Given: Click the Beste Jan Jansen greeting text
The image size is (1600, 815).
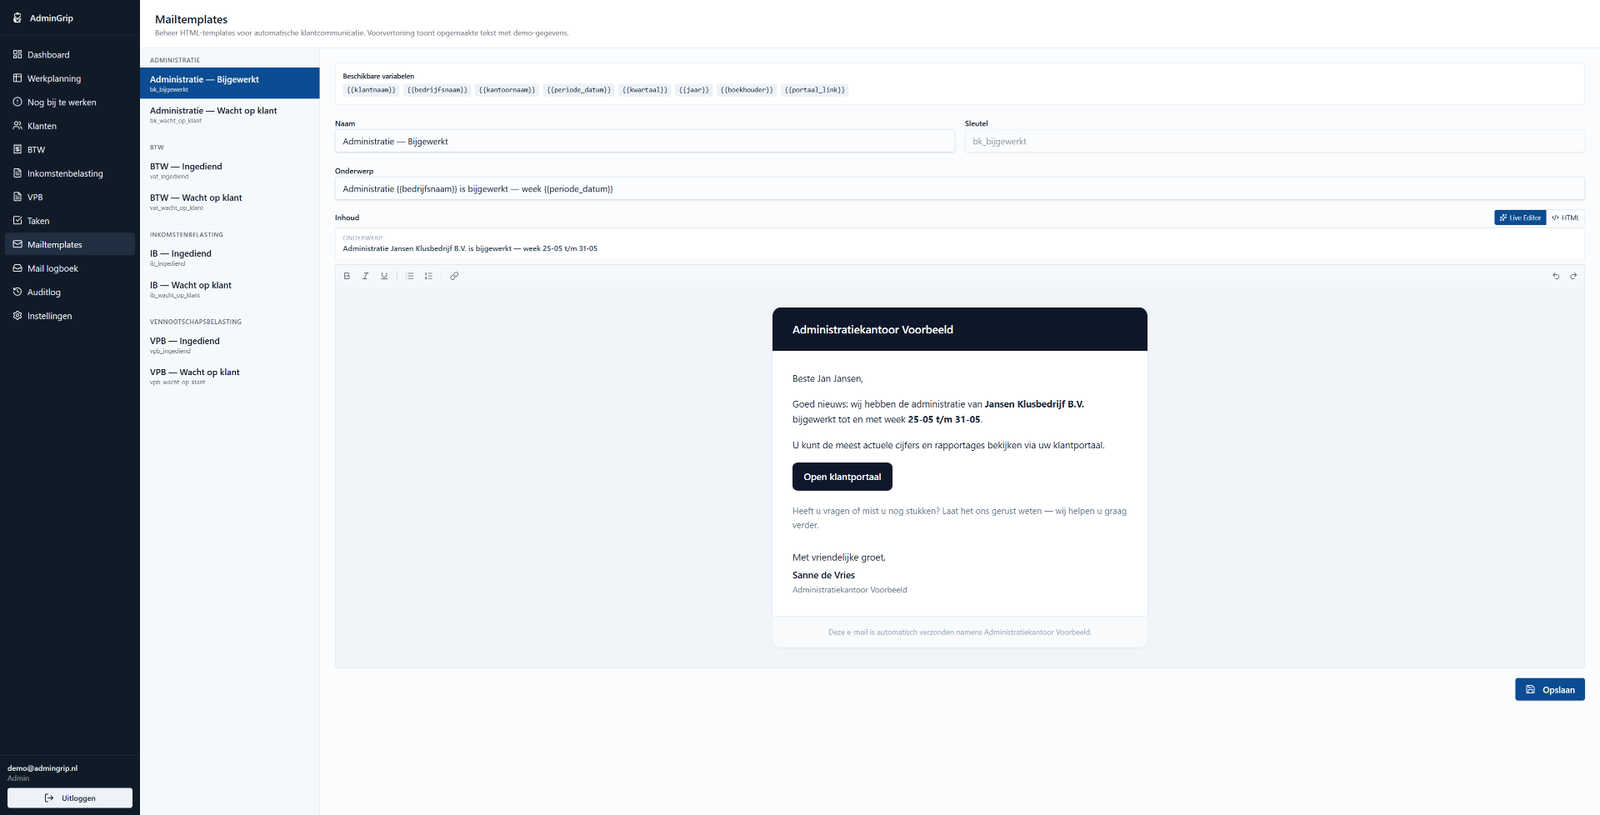Looking at the screenshot, I should coord(827,379).
